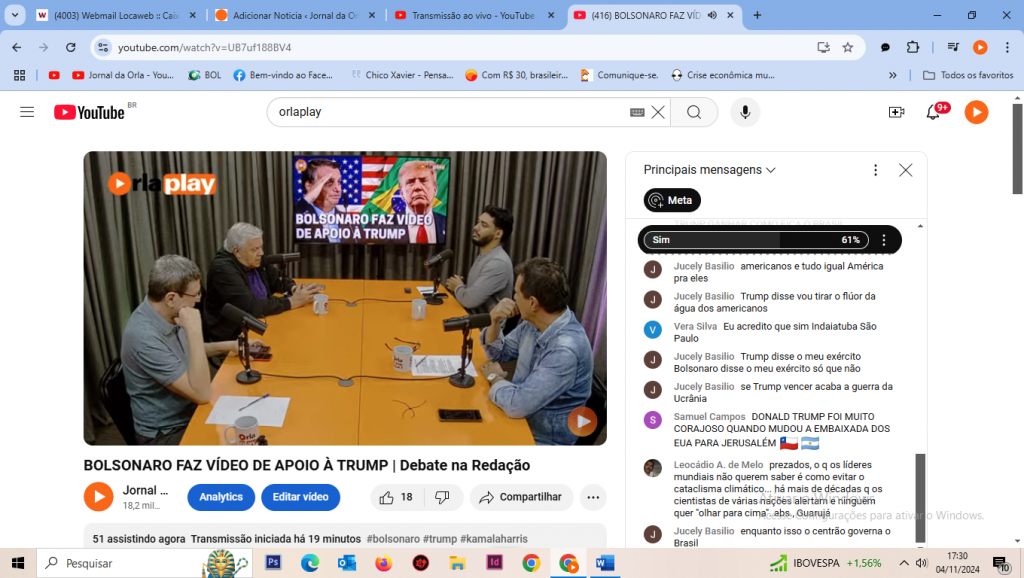Start voice search with microphone
1024x578 pixels.
tap(745, 112)
